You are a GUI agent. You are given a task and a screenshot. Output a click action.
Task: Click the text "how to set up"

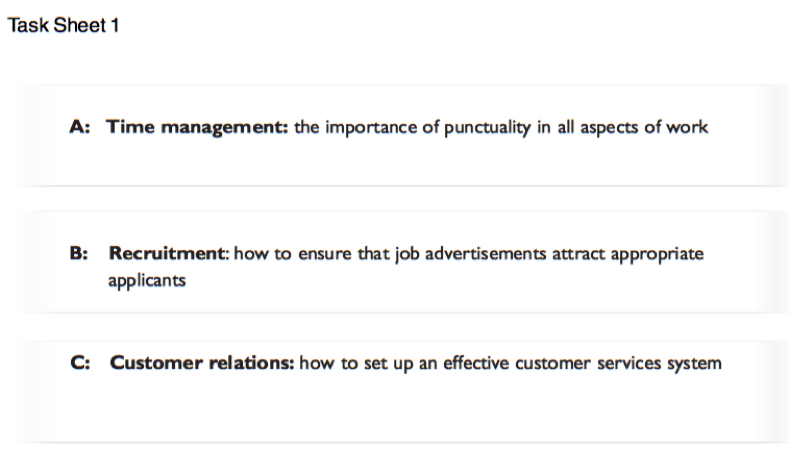[x=349, y=363]
